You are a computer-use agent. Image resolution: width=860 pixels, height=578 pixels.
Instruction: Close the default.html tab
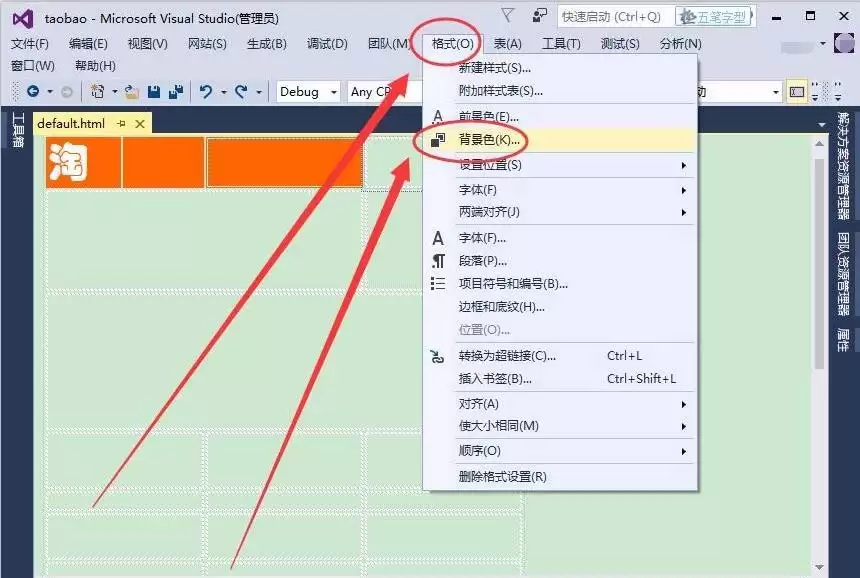(x=140, y=124)
